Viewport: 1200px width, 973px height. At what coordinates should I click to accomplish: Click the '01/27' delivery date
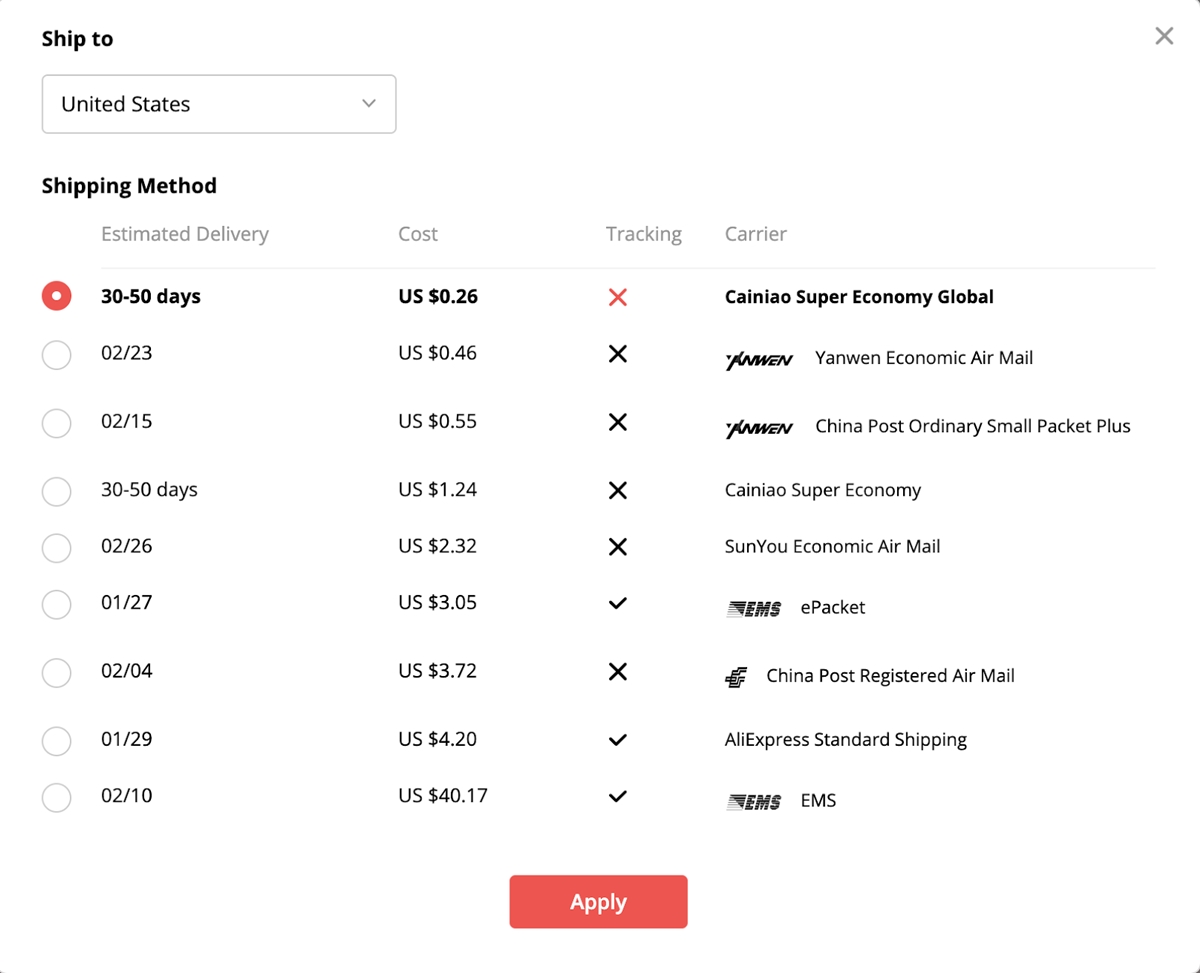(127, 602)
